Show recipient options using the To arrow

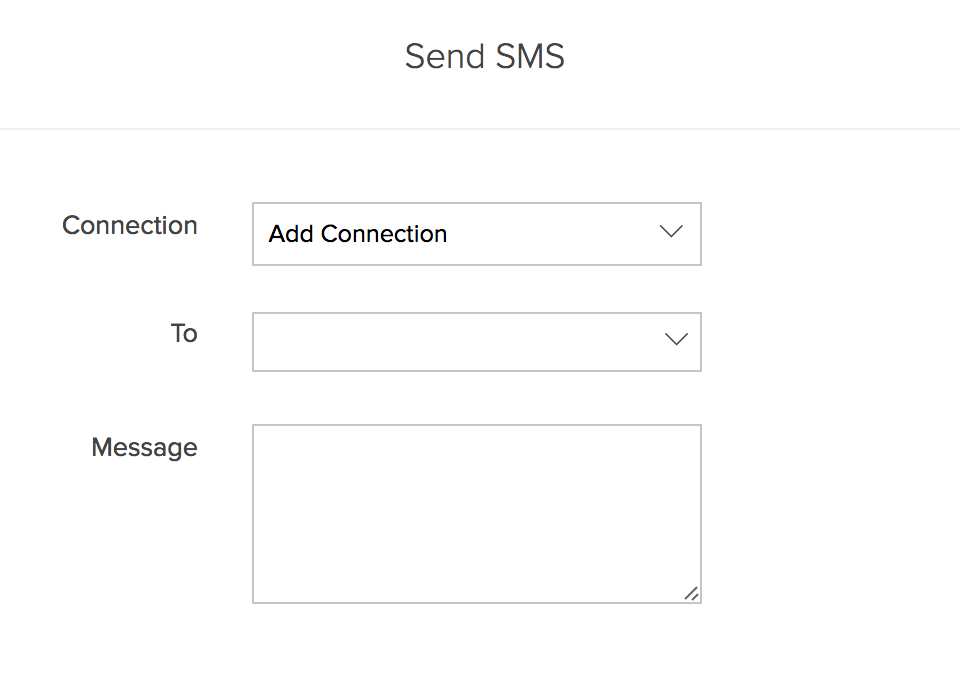(676, 340)
